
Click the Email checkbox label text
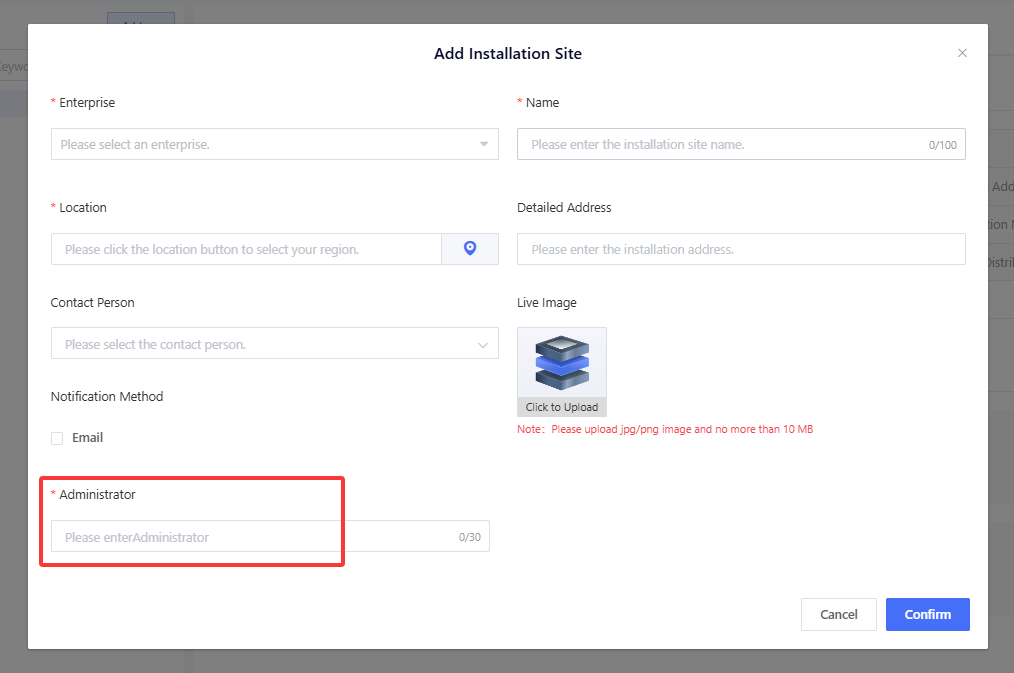pyautogui.click(x=87, y=438)
